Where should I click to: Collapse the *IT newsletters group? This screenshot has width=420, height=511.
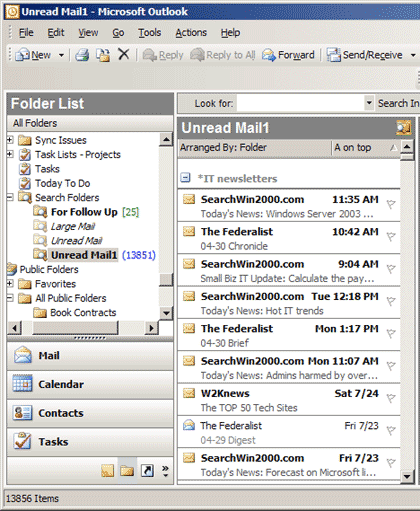click(x=185, y=178)
